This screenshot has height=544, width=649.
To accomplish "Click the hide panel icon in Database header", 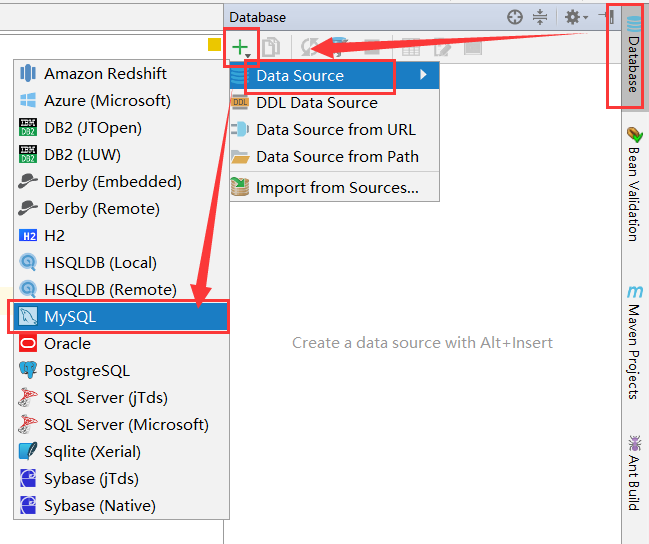I will [607, 17].
